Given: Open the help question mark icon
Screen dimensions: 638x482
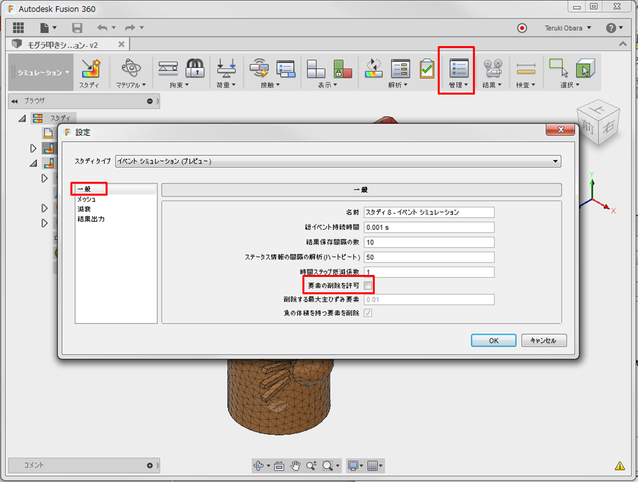Looking at the screenshot, I should [611, 28].
